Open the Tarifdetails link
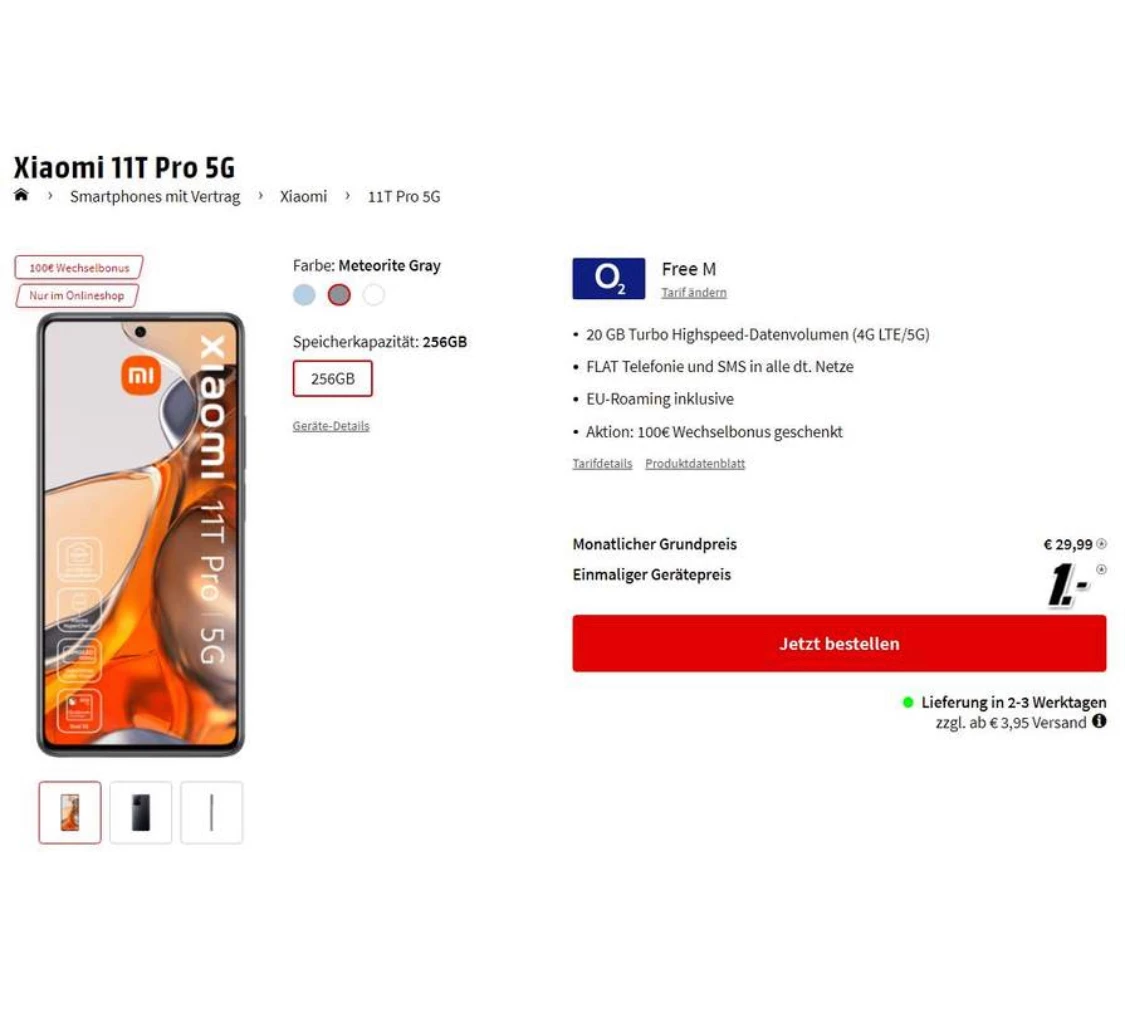The image size is (1125, 1015). 603,463
